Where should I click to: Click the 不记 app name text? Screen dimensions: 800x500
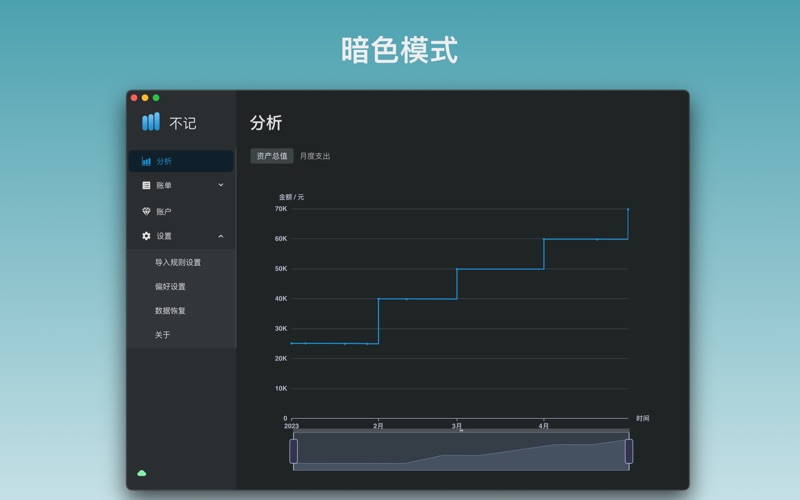(x=183, y=123)
